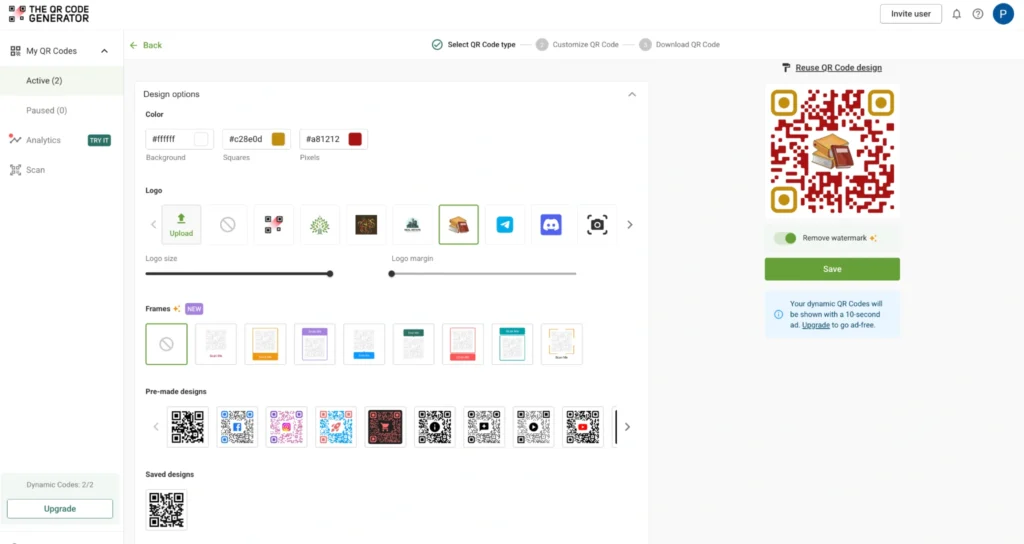1024x544 pixels.
Task: Open the Background color swatch
Action: (201, 139)
